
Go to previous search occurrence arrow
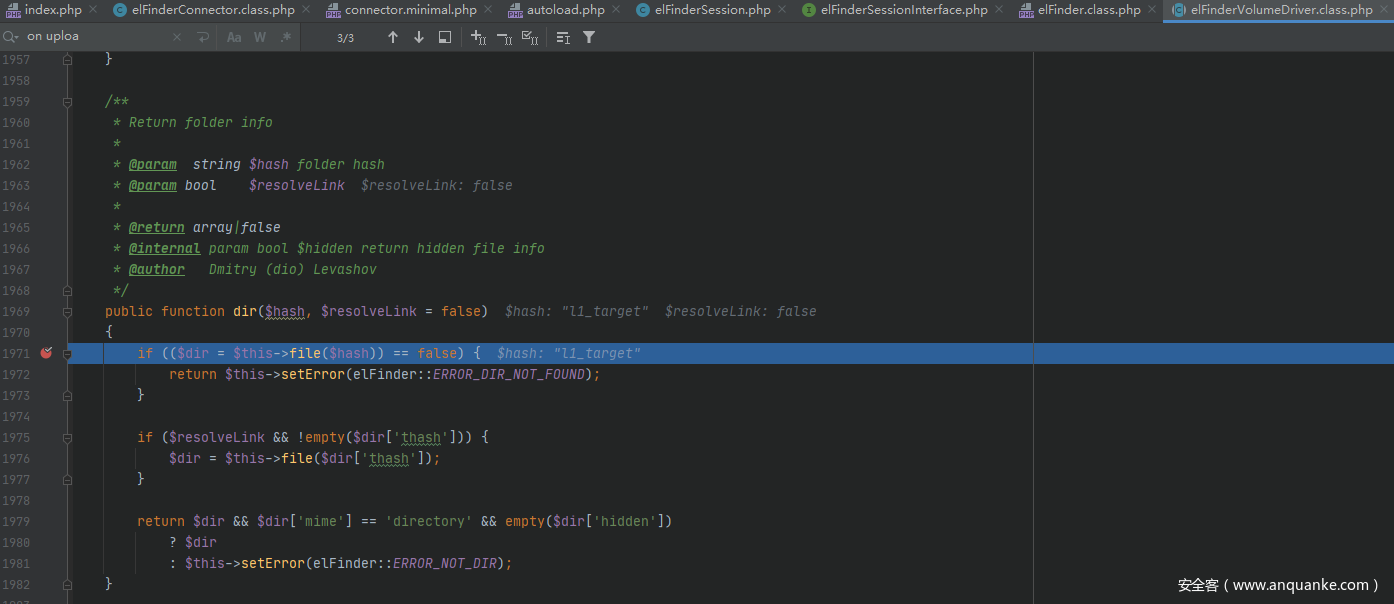point(393,37)
